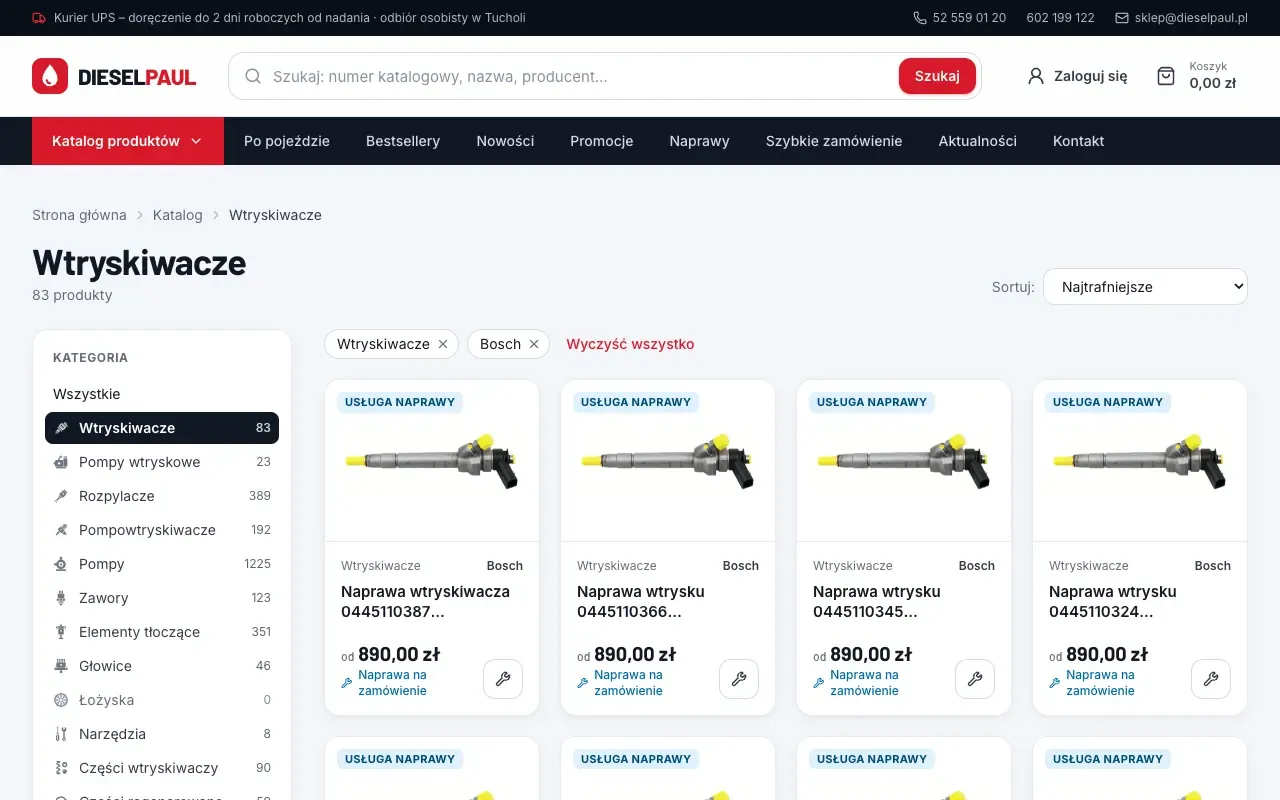Click Strona główna breadcrumb
Screen dimensions: 1280x800
click(79, 215)
